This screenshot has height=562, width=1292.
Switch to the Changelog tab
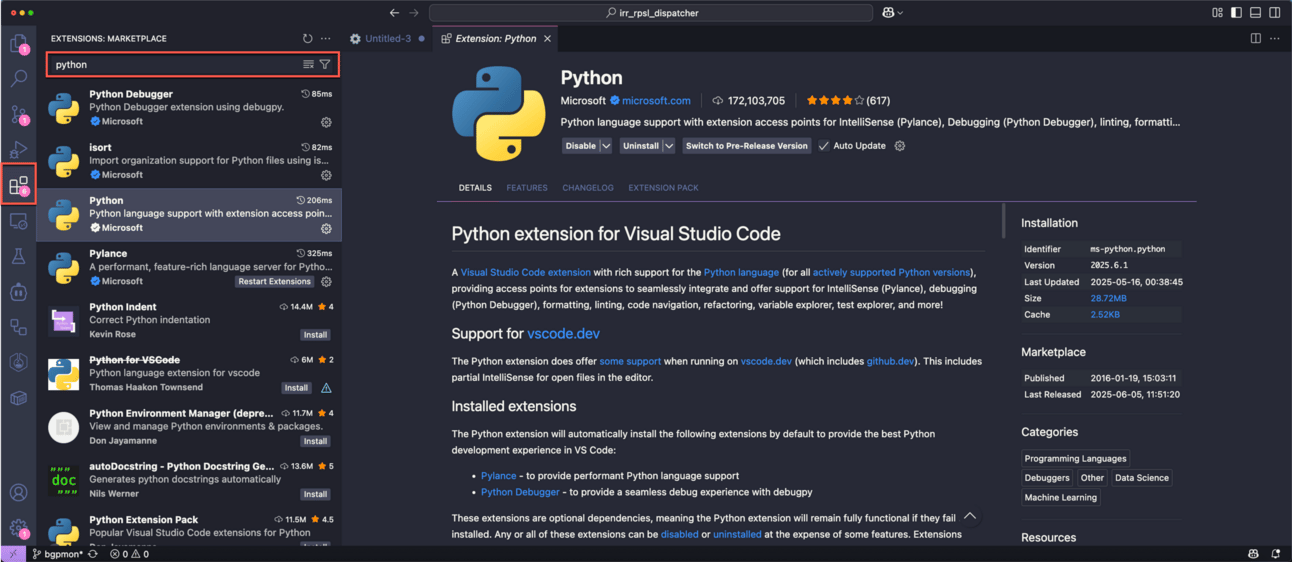click(587, 188)
